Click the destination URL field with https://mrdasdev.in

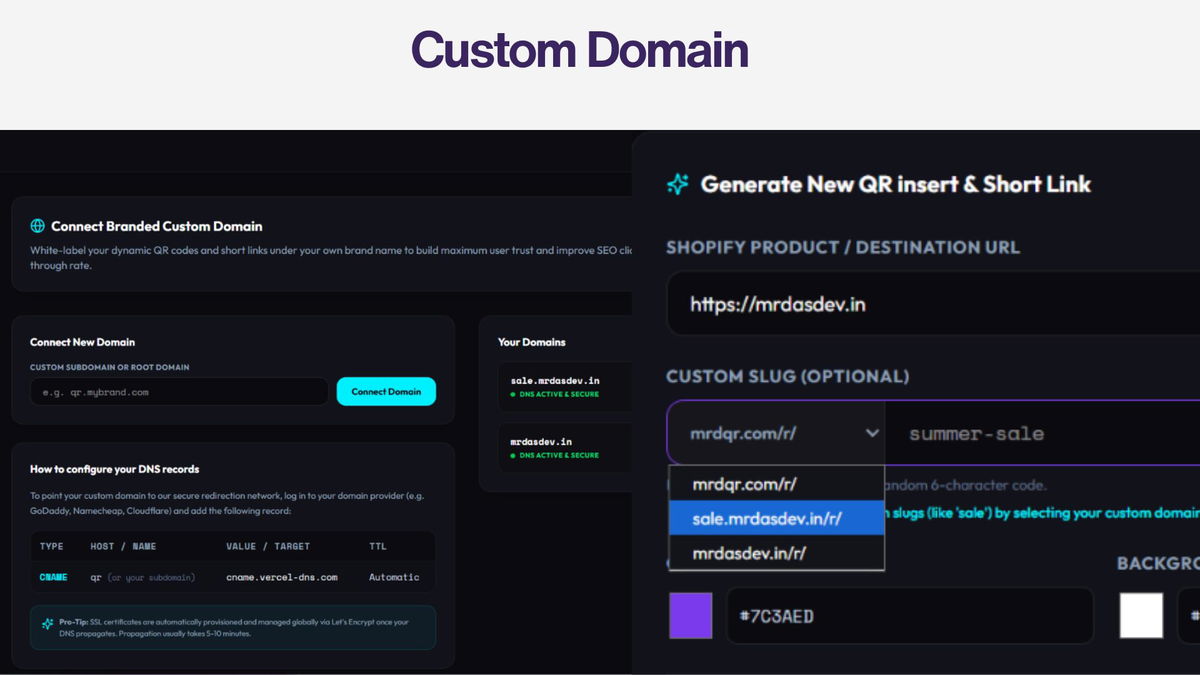pos(932,303)
